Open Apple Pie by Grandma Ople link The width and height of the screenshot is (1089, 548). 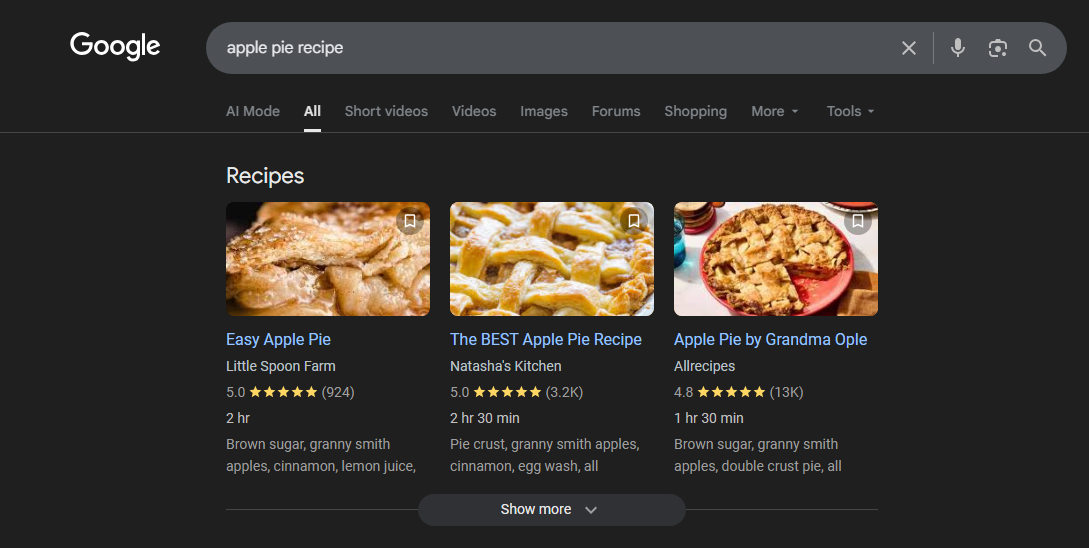[x=770, y=340]
